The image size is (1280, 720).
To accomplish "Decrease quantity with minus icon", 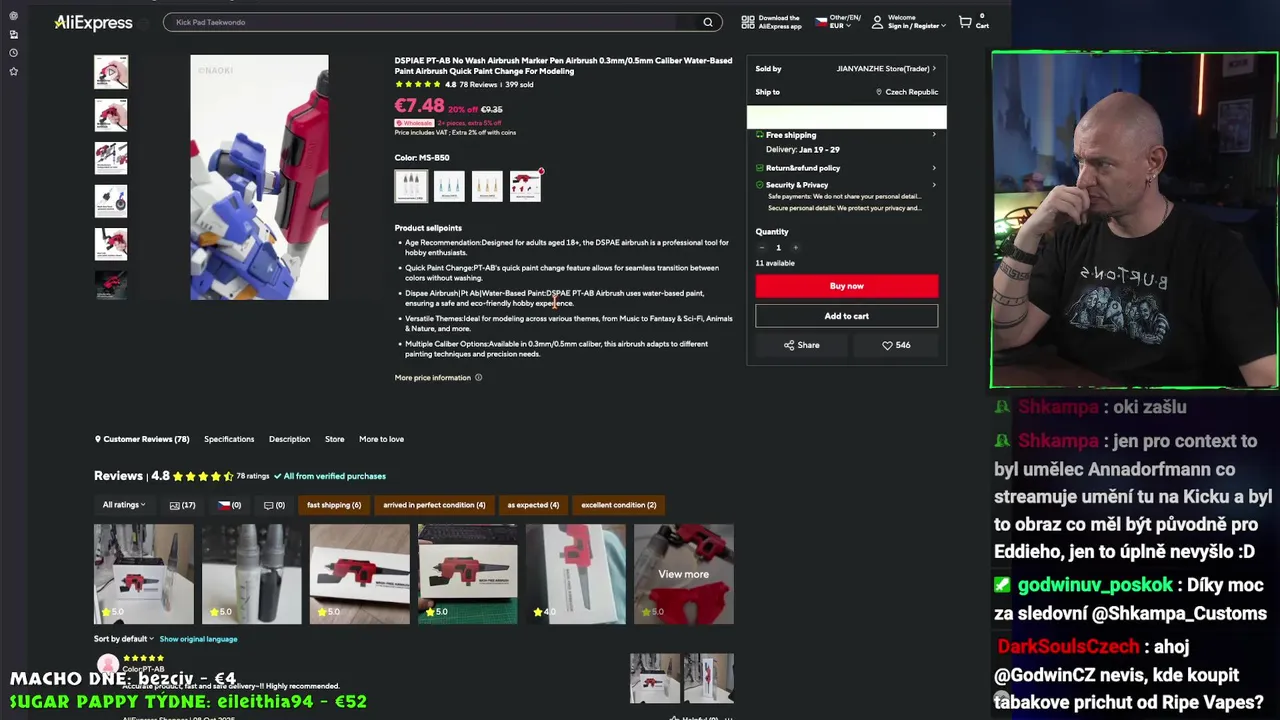I will 761,248.
